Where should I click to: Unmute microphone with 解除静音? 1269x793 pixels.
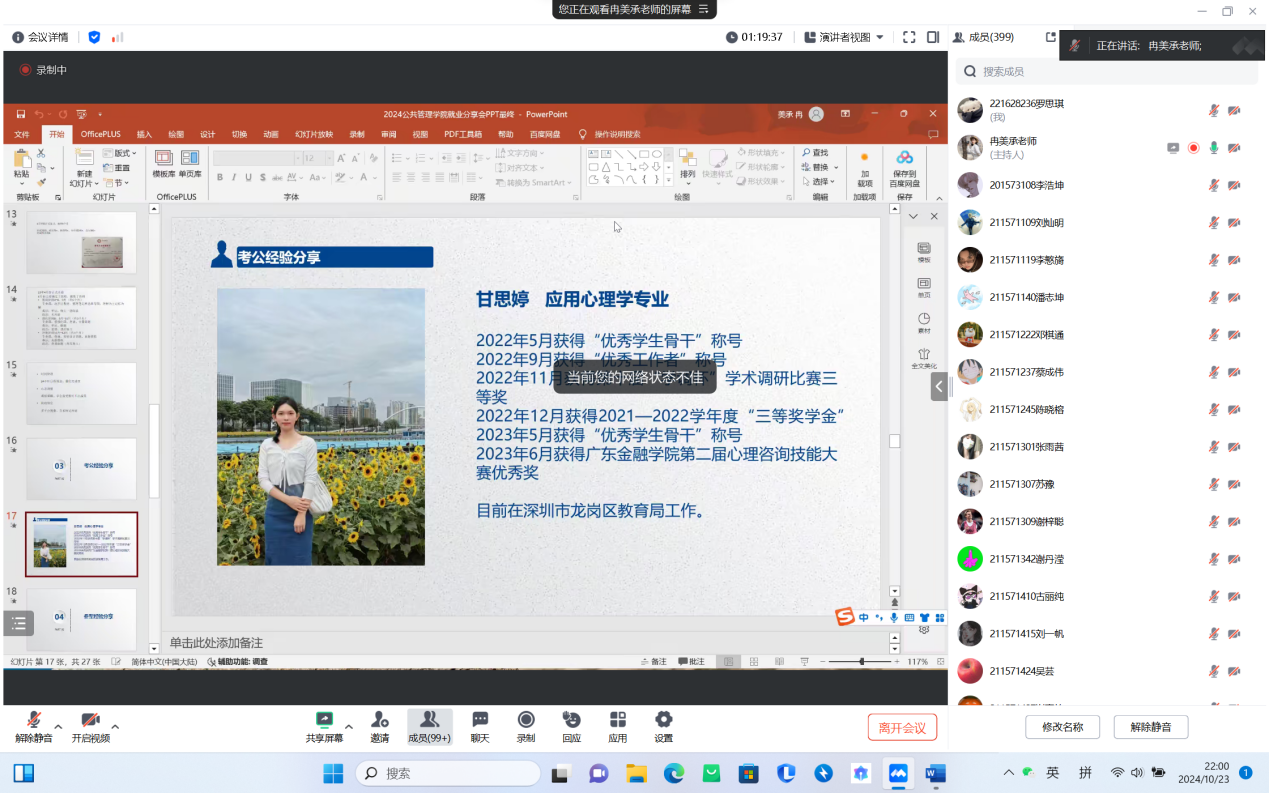33,726
